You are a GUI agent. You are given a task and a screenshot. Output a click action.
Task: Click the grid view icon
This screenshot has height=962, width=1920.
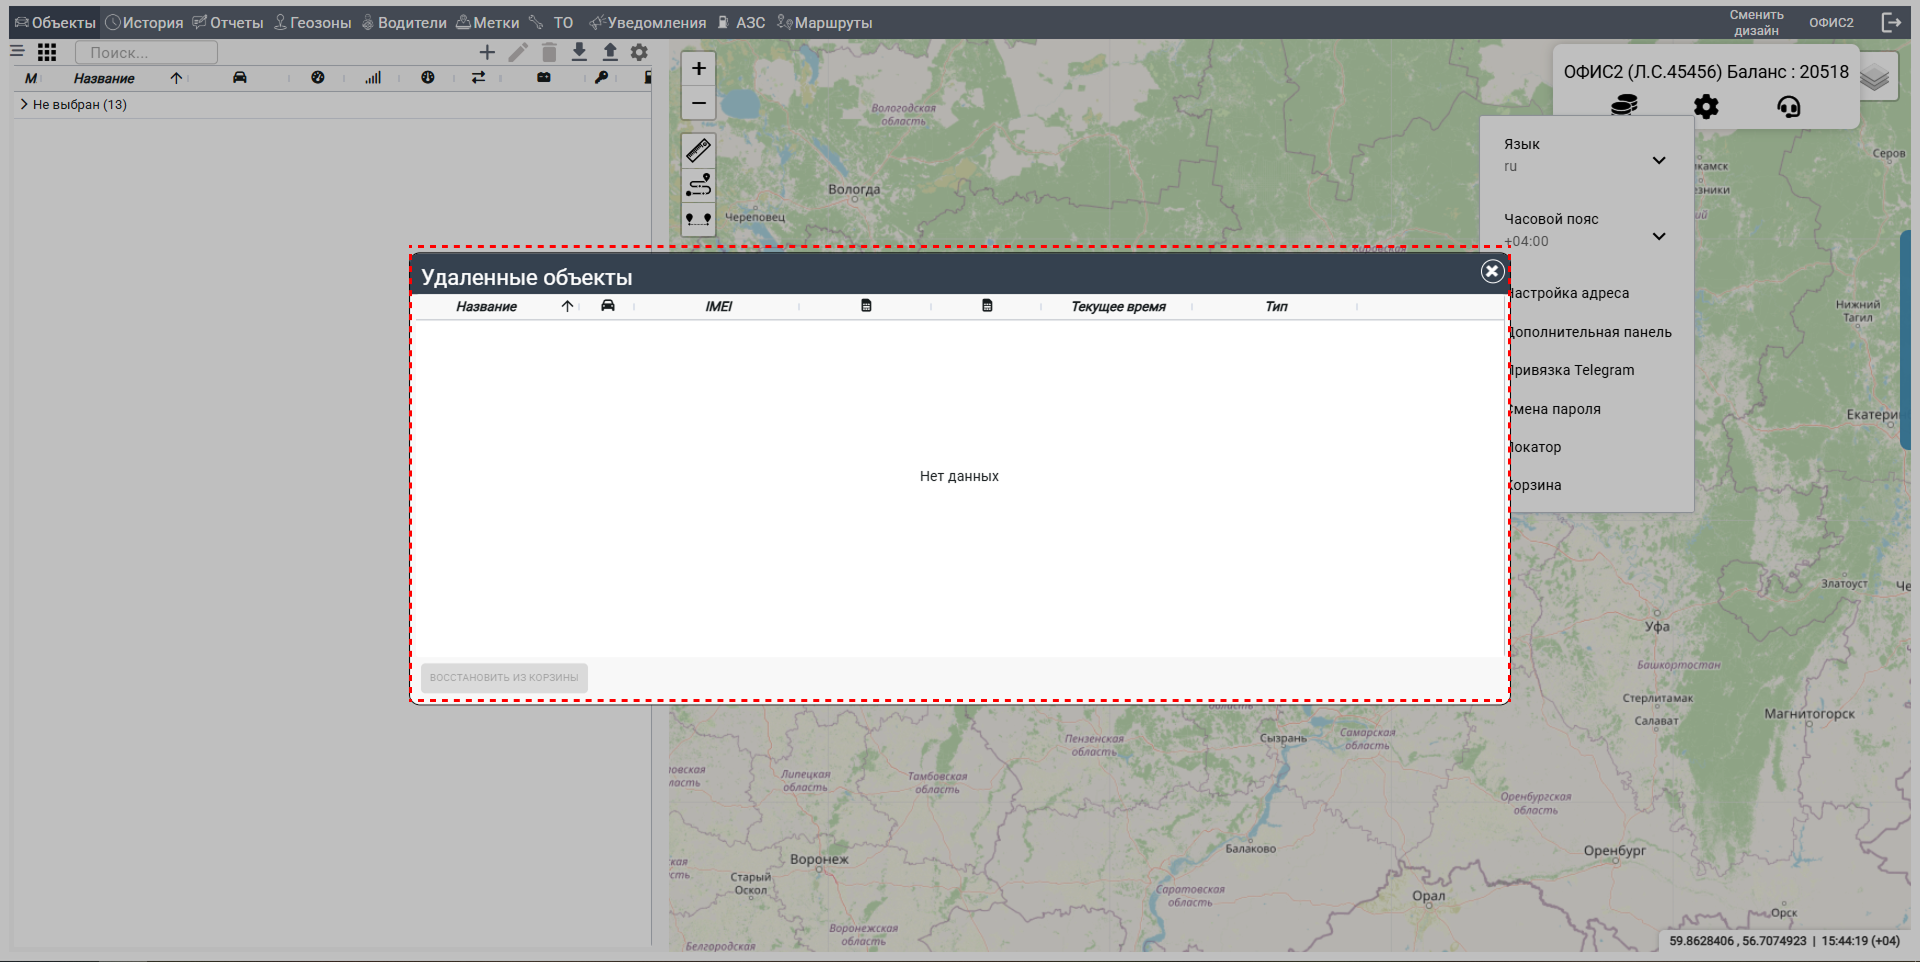point(47,52)
